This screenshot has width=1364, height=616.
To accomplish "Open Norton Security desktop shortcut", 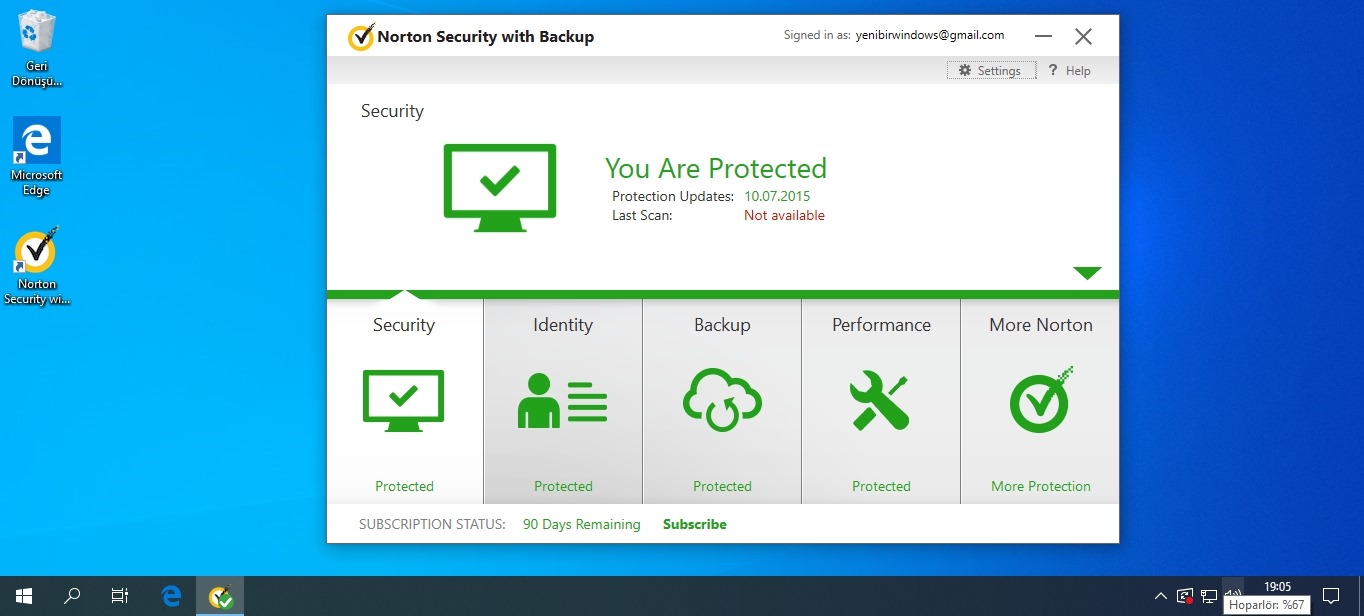I will 37,266.
